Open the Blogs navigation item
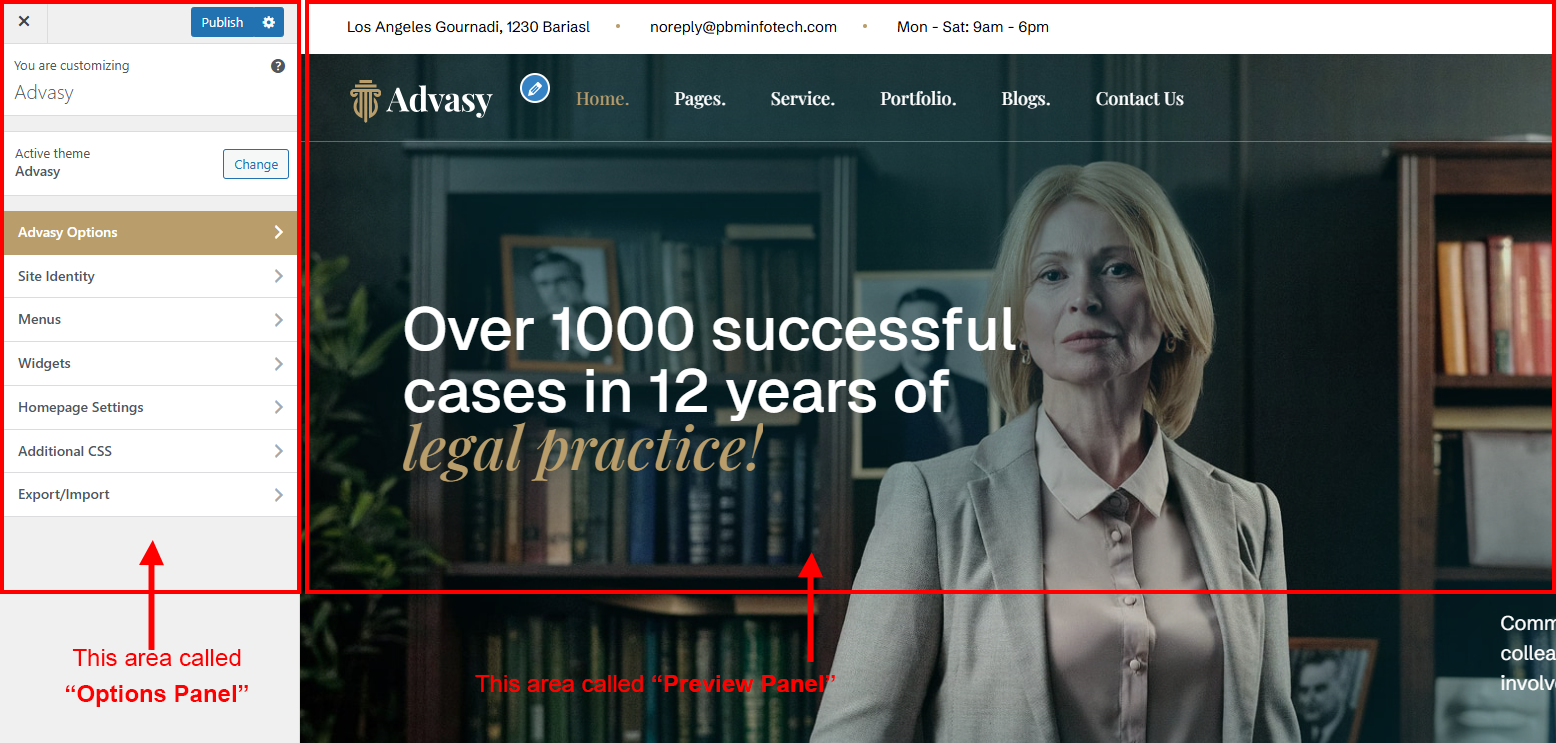The image size is (1556, 743). tap(1026, 99)
